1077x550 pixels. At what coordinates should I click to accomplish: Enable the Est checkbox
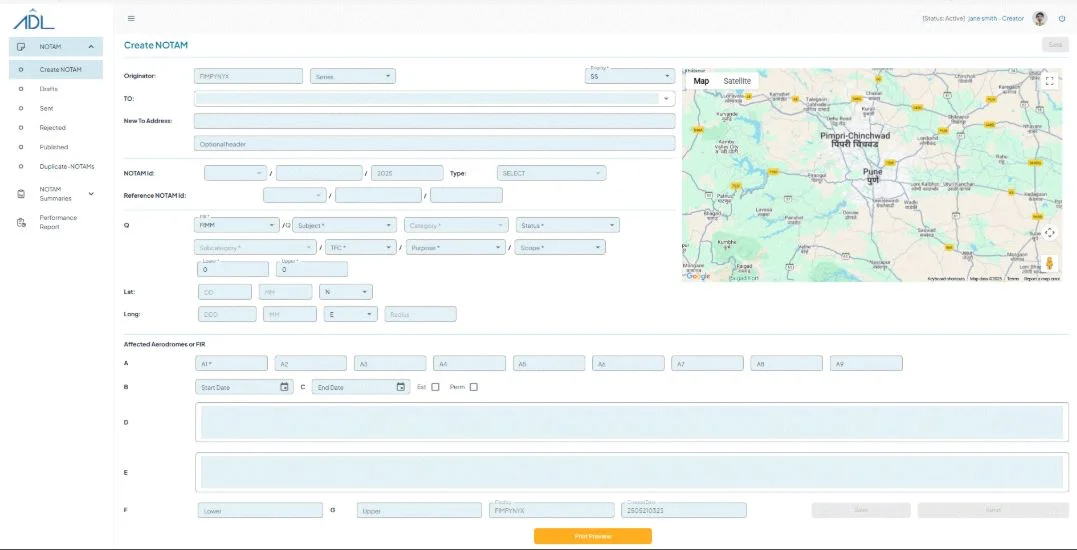coord(435,387)
